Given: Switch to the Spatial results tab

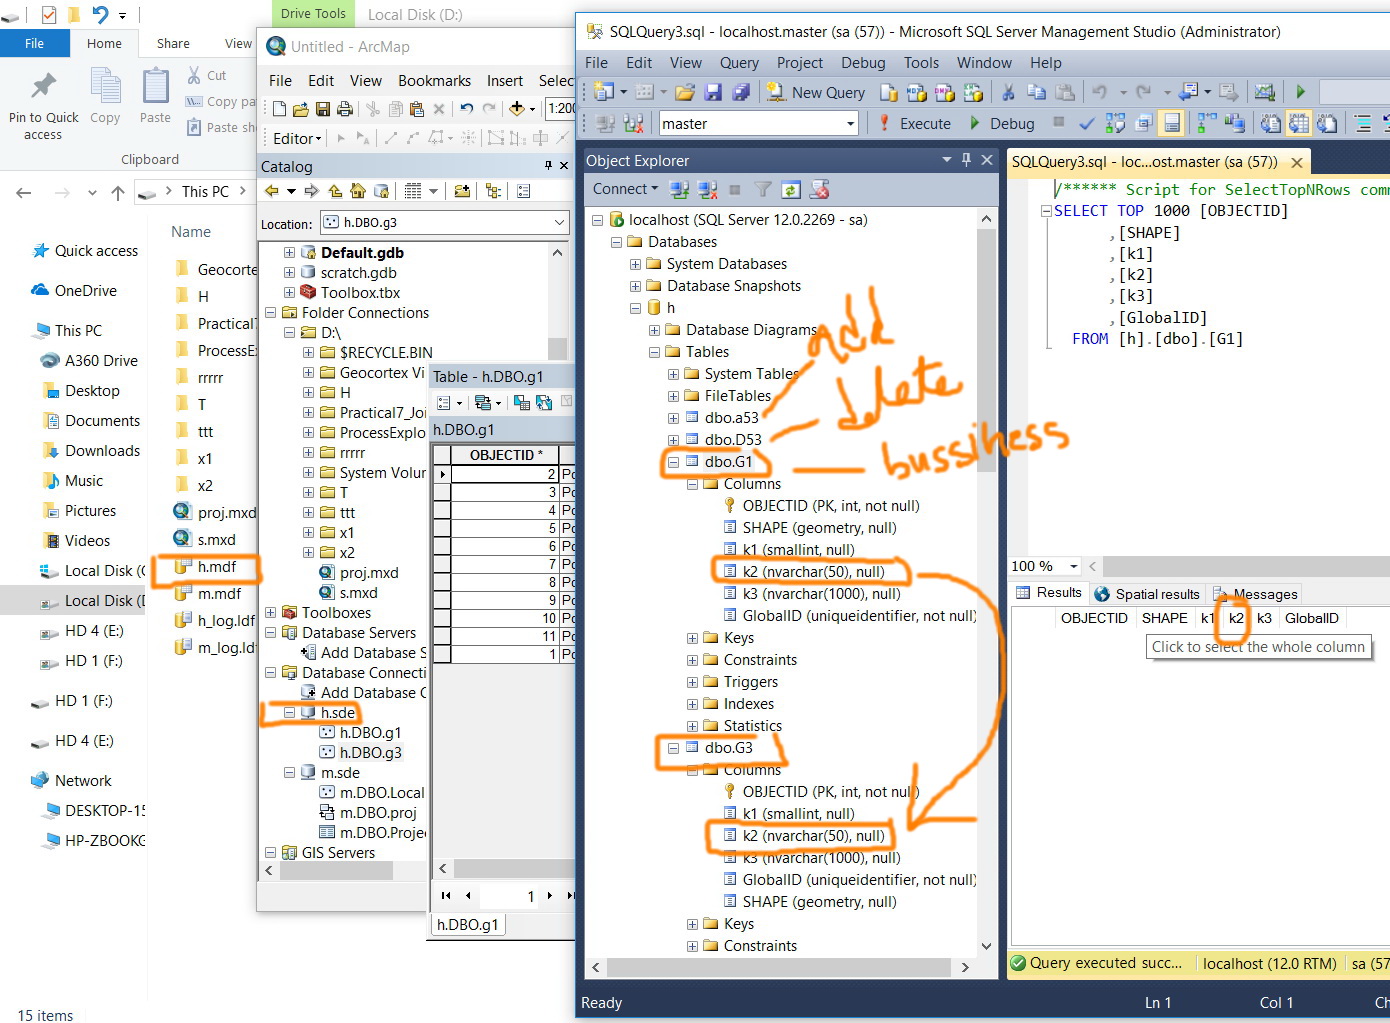Looking at the screenshot, I should click(x=1147, y=594).
